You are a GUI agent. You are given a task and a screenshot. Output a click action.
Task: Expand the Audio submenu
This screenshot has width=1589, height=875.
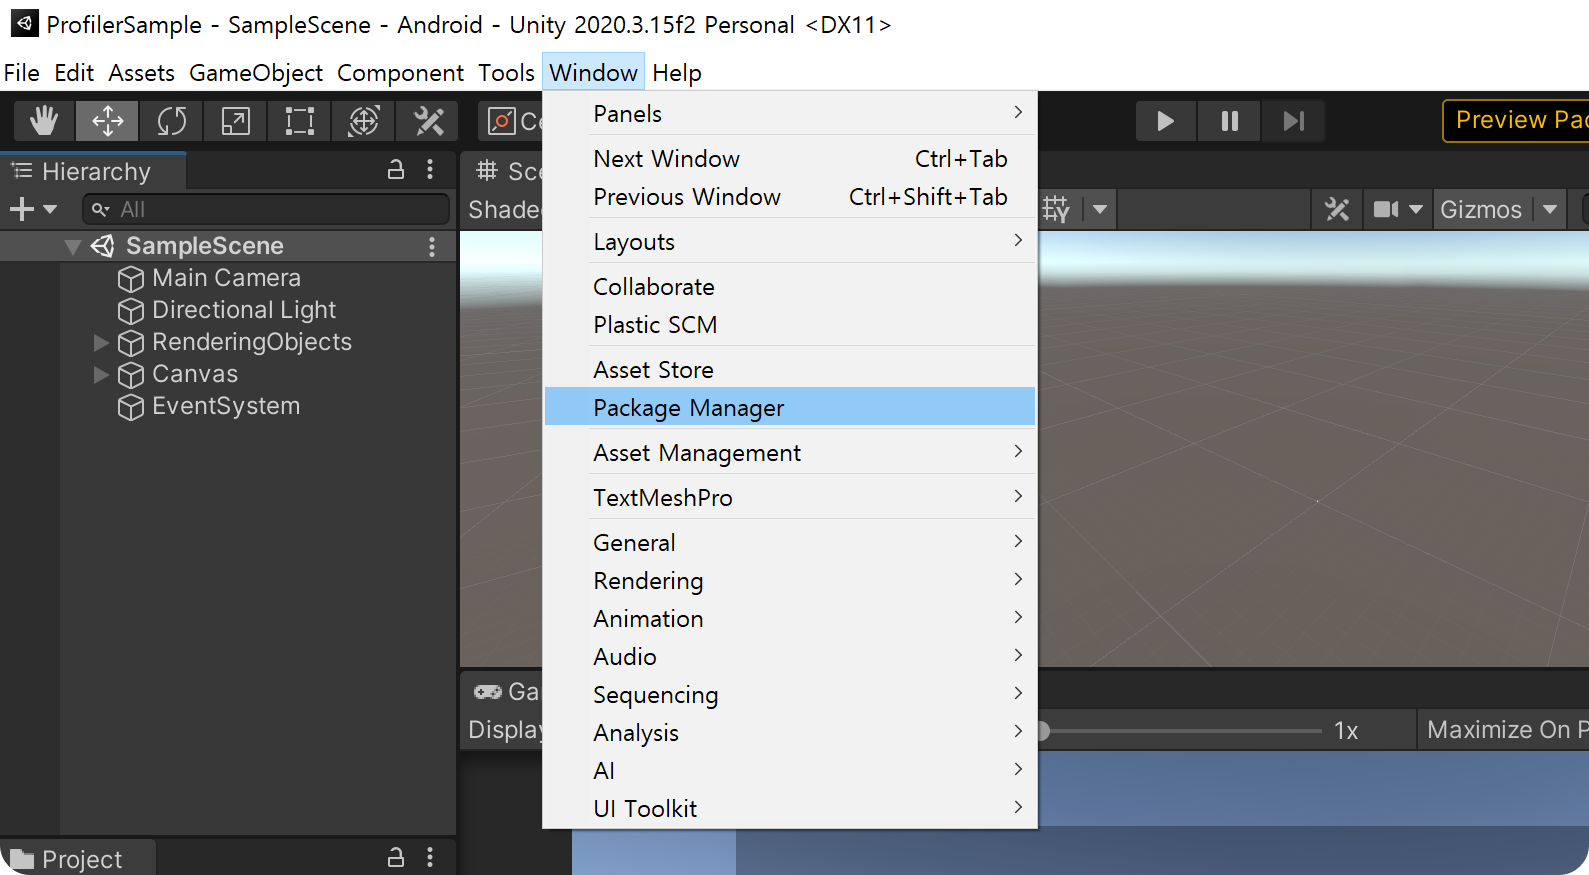click(x=790, y=657)
